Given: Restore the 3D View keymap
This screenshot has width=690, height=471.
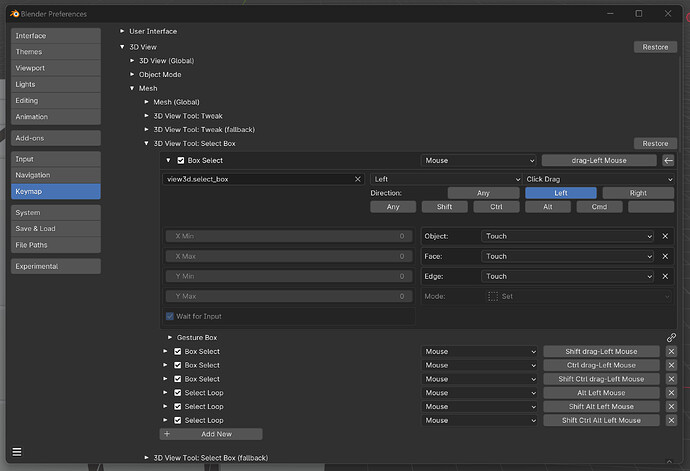Looking at the screenshot, I should coord(655,47).
